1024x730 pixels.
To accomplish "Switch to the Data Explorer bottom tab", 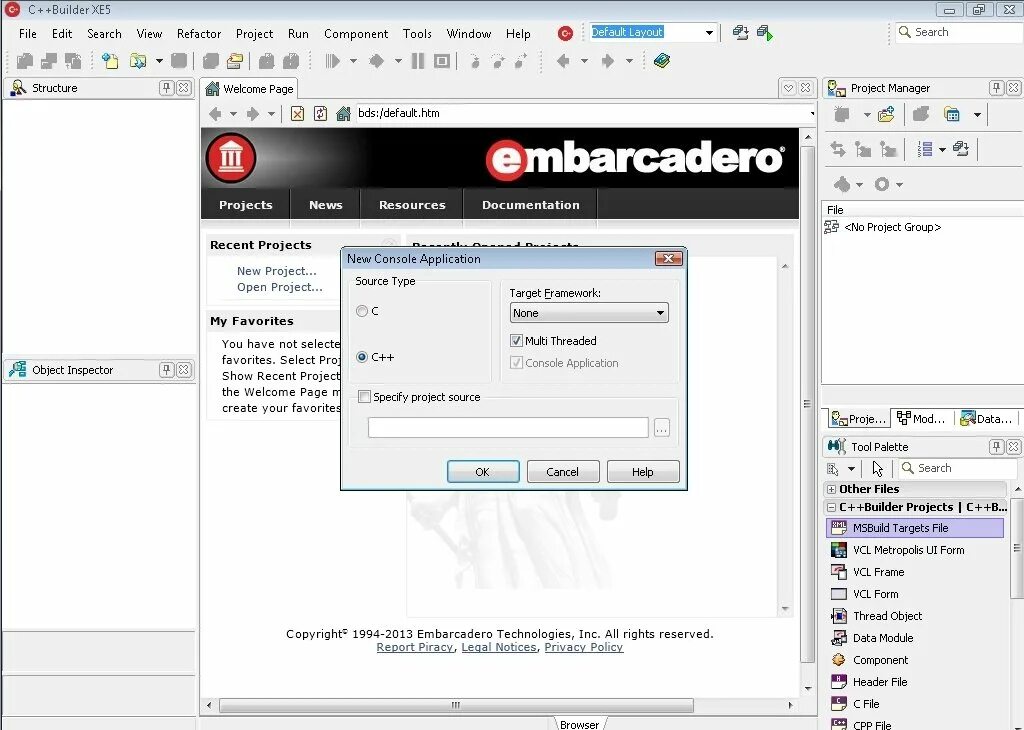I will (986, 419).
